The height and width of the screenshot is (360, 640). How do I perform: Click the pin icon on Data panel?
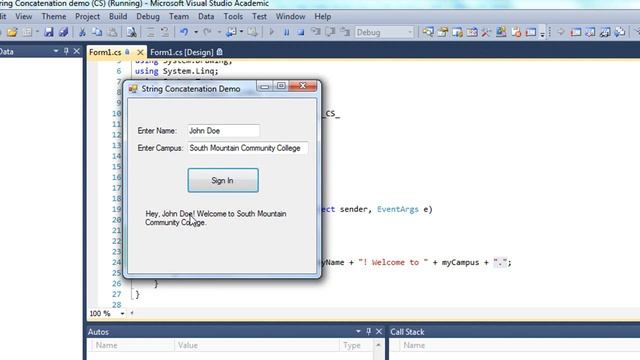(66, 51)
